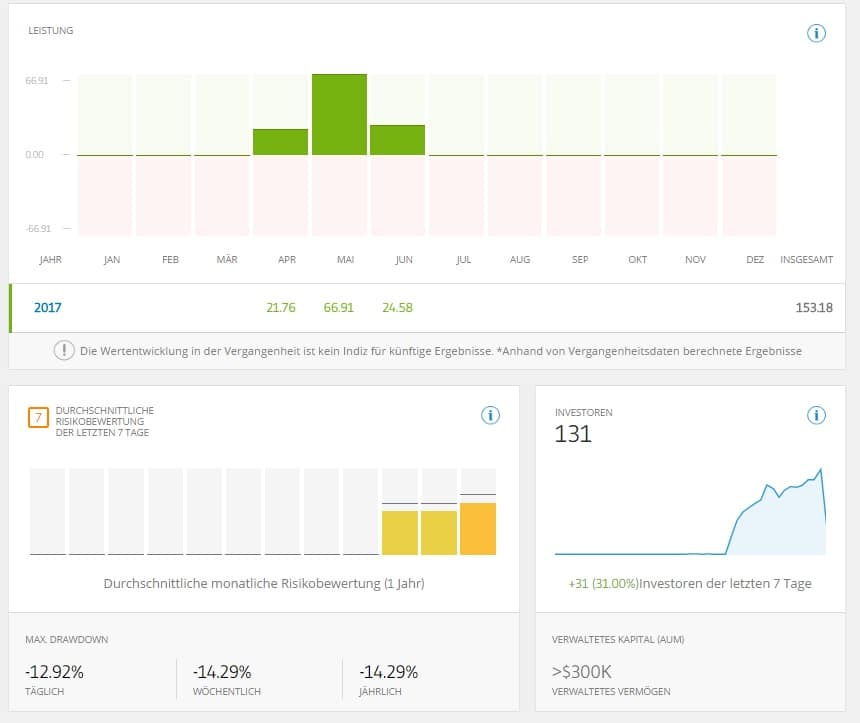Click the investors line chart peak
Image resolution: width=860 pixels, height=723 pixels.
(x=821, y=469)
